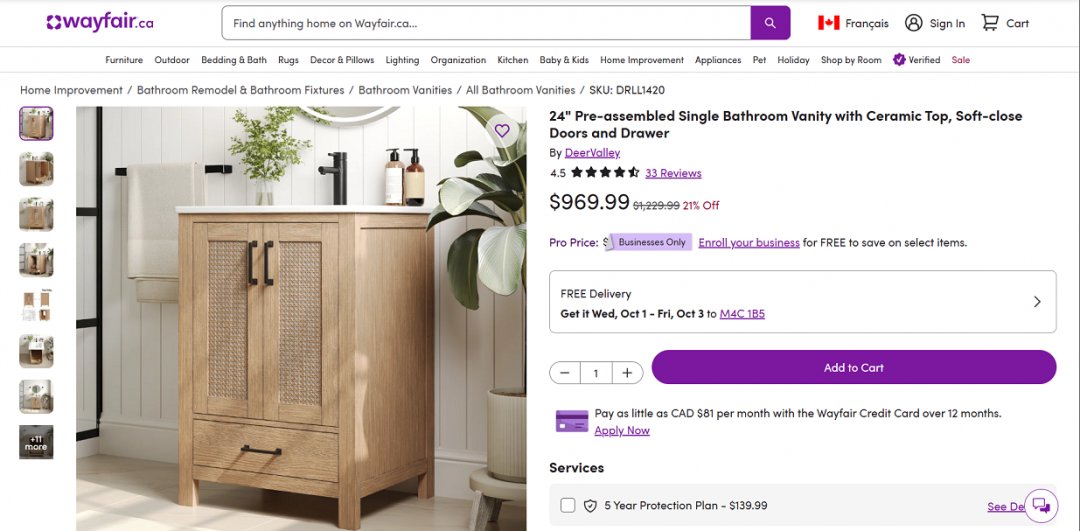The image size is (1080, 531).
Task: Click the Verified badge icon
Action: click(899, 60)
